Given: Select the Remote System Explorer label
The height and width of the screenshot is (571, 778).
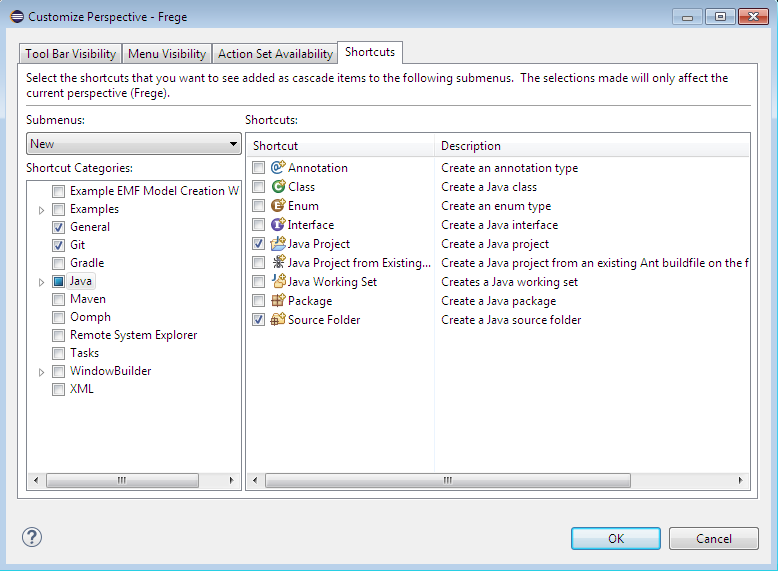Looking at the screenshot, I should click(133, 335).
